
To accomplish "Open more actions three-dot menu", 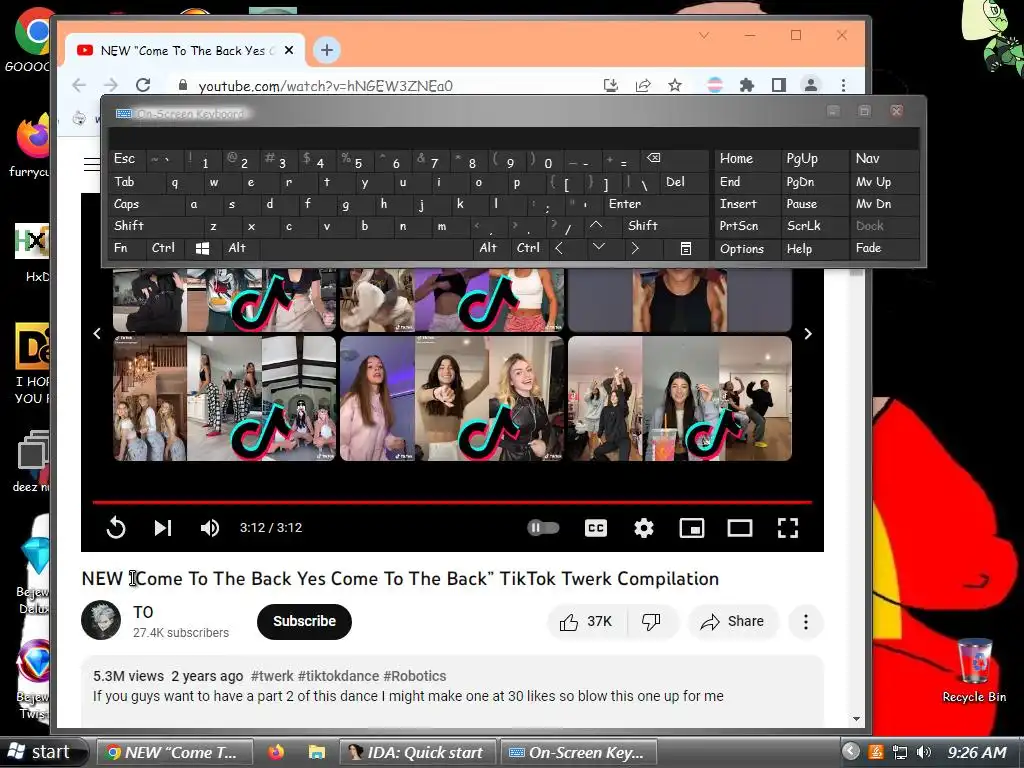I will [x=805, y=621].
